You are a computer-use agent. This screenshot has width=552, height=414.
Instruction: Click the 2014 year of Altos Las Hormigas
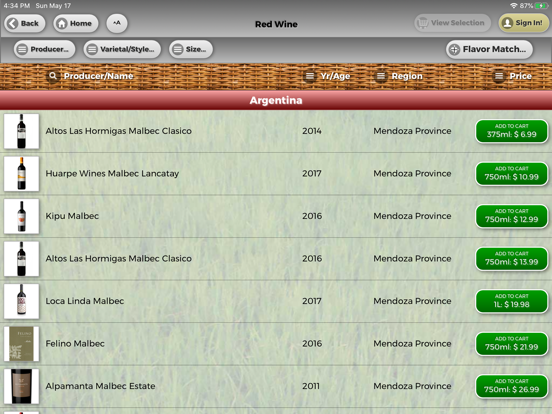[312, 131]
